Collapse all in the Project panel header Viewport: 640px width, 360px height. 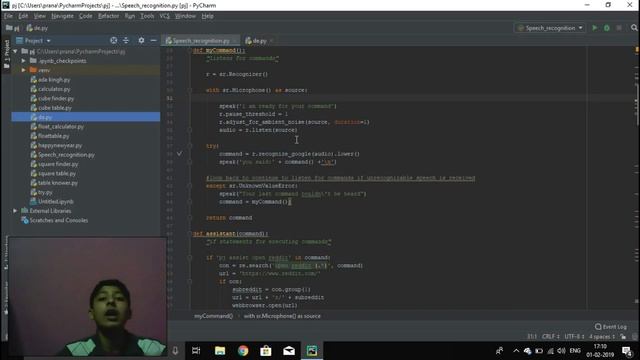[126, 40]
